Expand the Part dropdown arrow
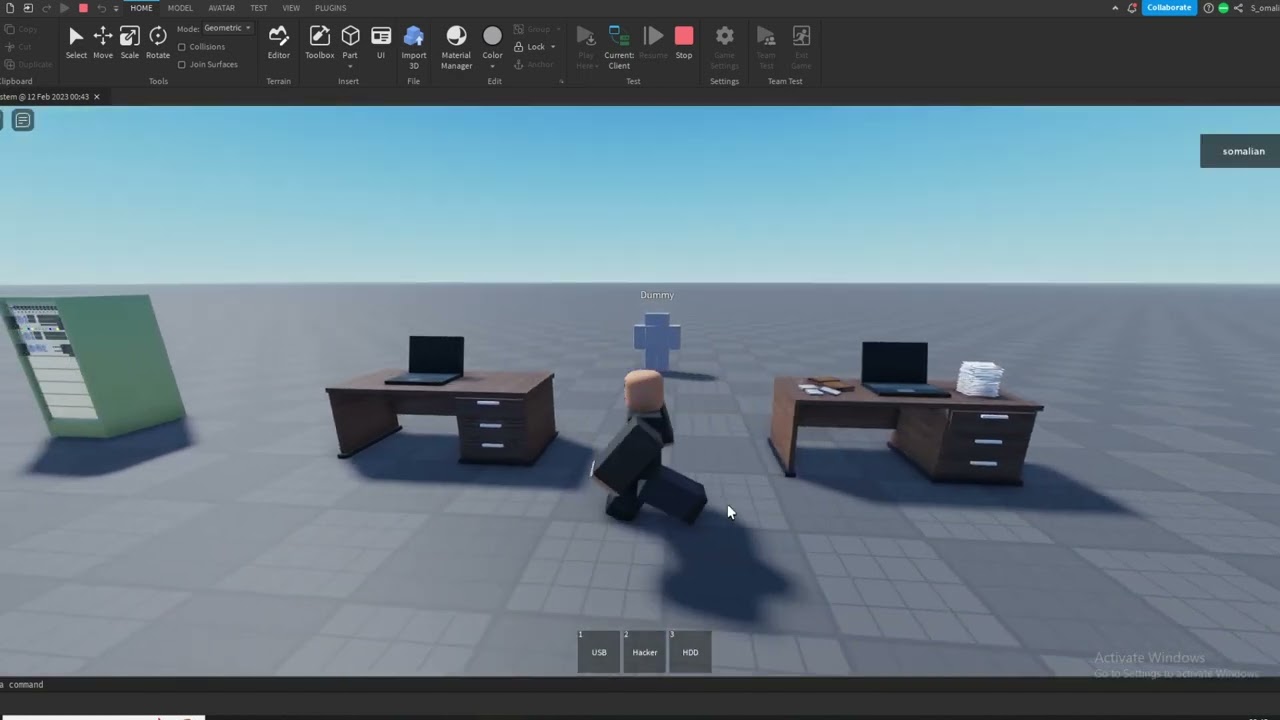The height and width of the screenshot is (720, 1280). point(350,66)
